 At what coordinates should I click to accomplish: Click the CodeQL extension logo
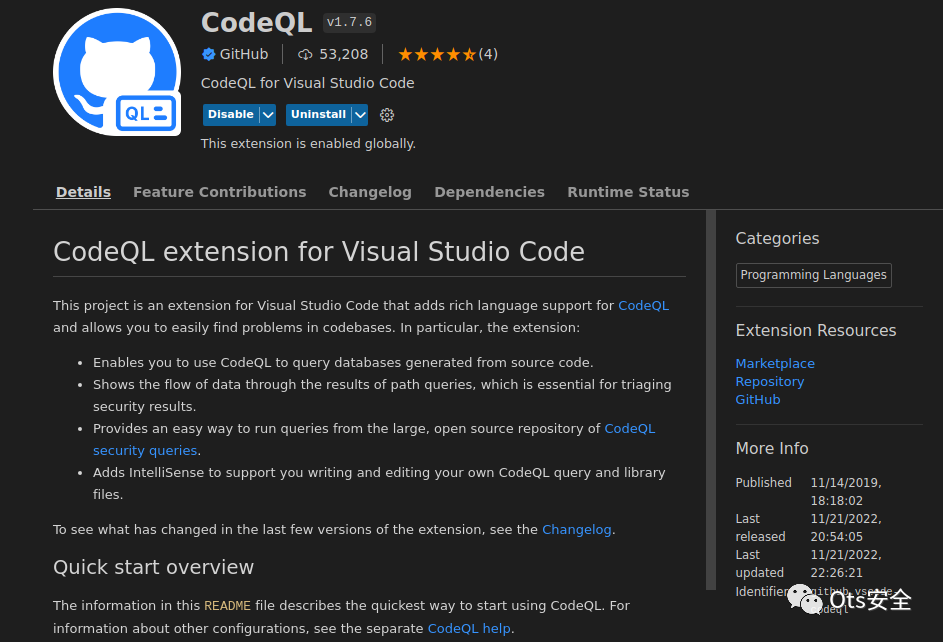118,73
